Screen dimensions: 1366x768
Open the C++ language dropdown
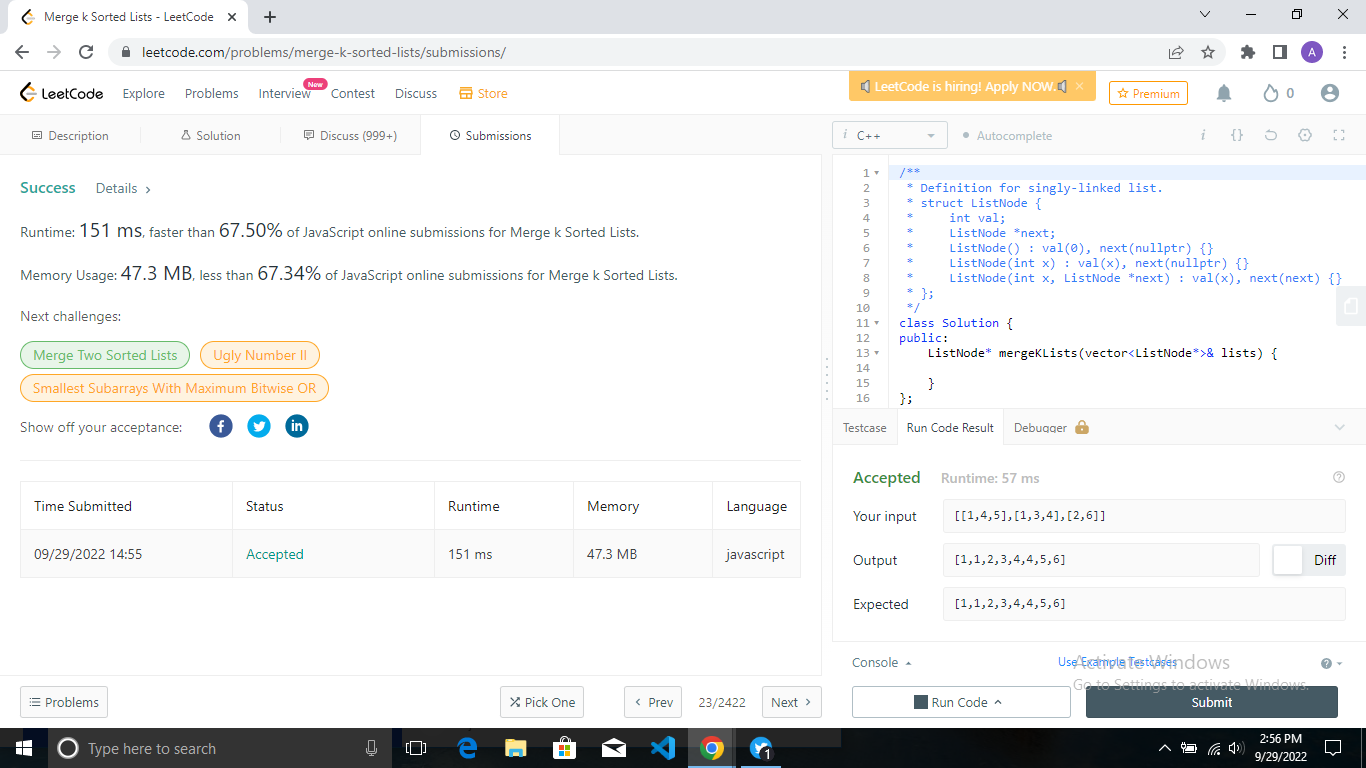[x=889, y=135]
